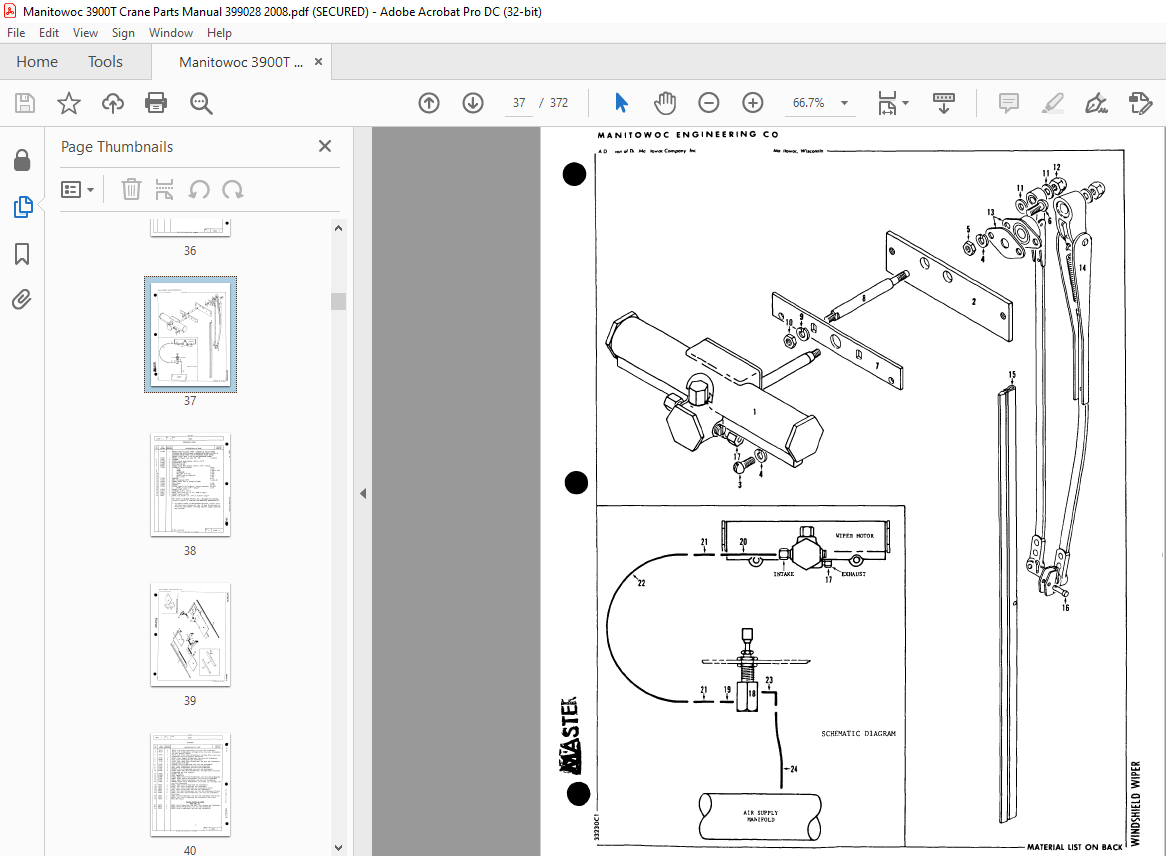Select the Manitowoc 3900T document tab
Screen dimensions: 1166x856
click(x=241, y=62)
